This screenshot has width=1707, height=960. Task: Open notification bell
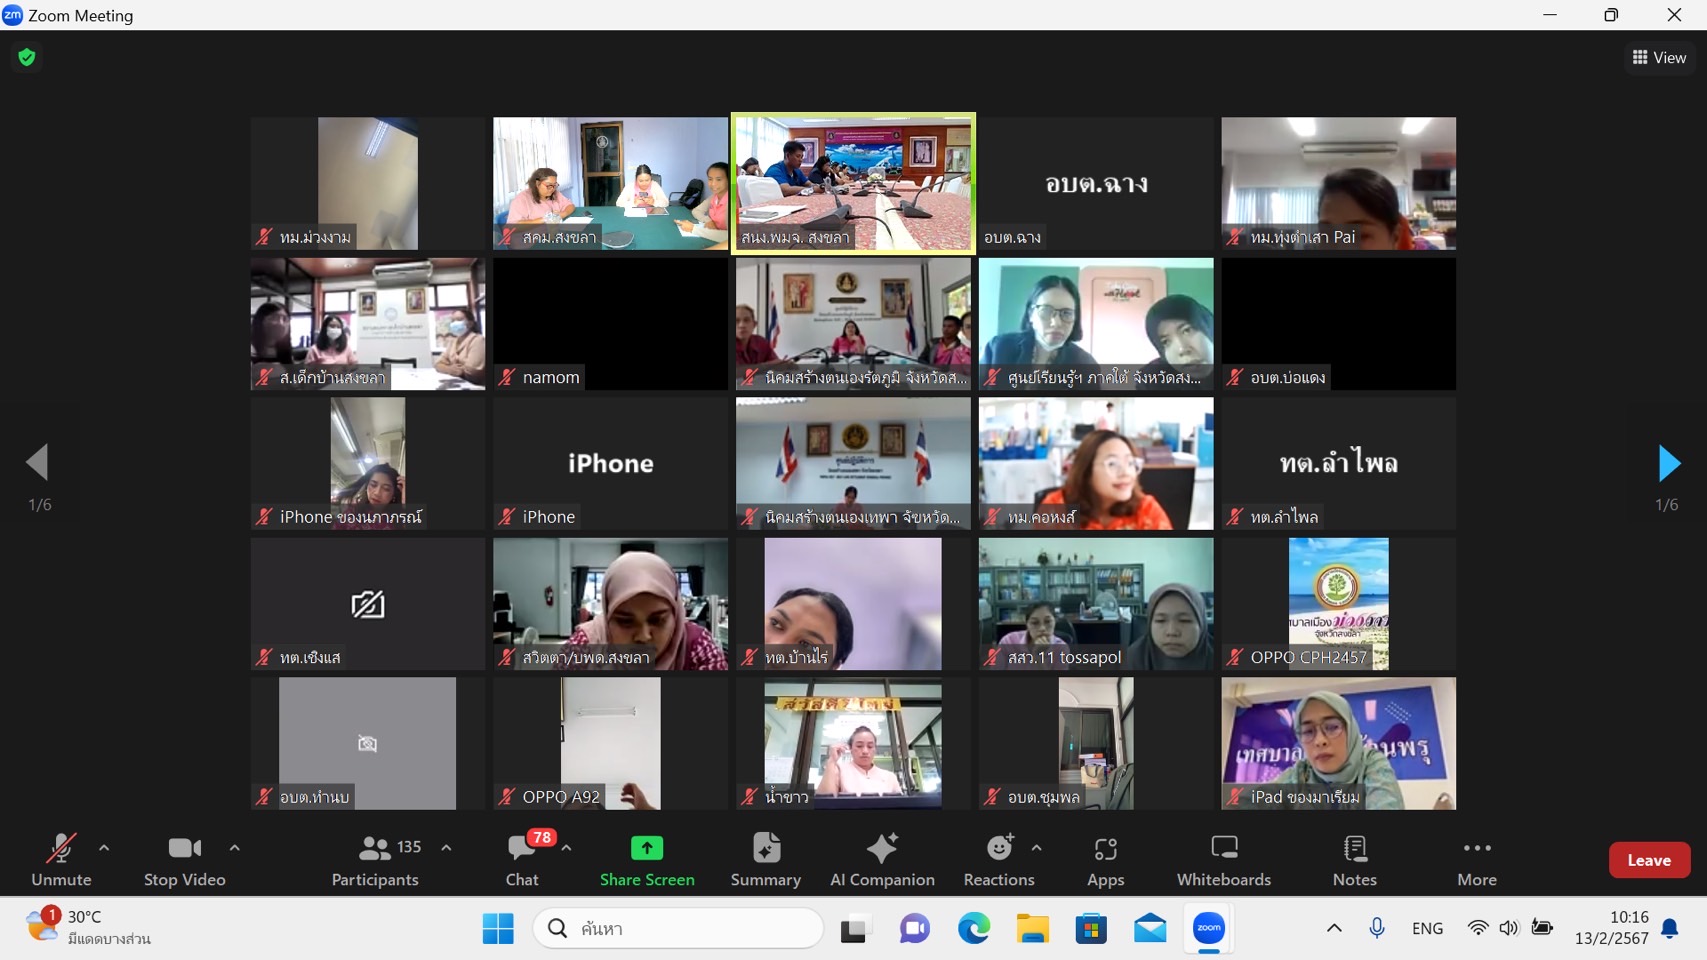coord(1670,929)
